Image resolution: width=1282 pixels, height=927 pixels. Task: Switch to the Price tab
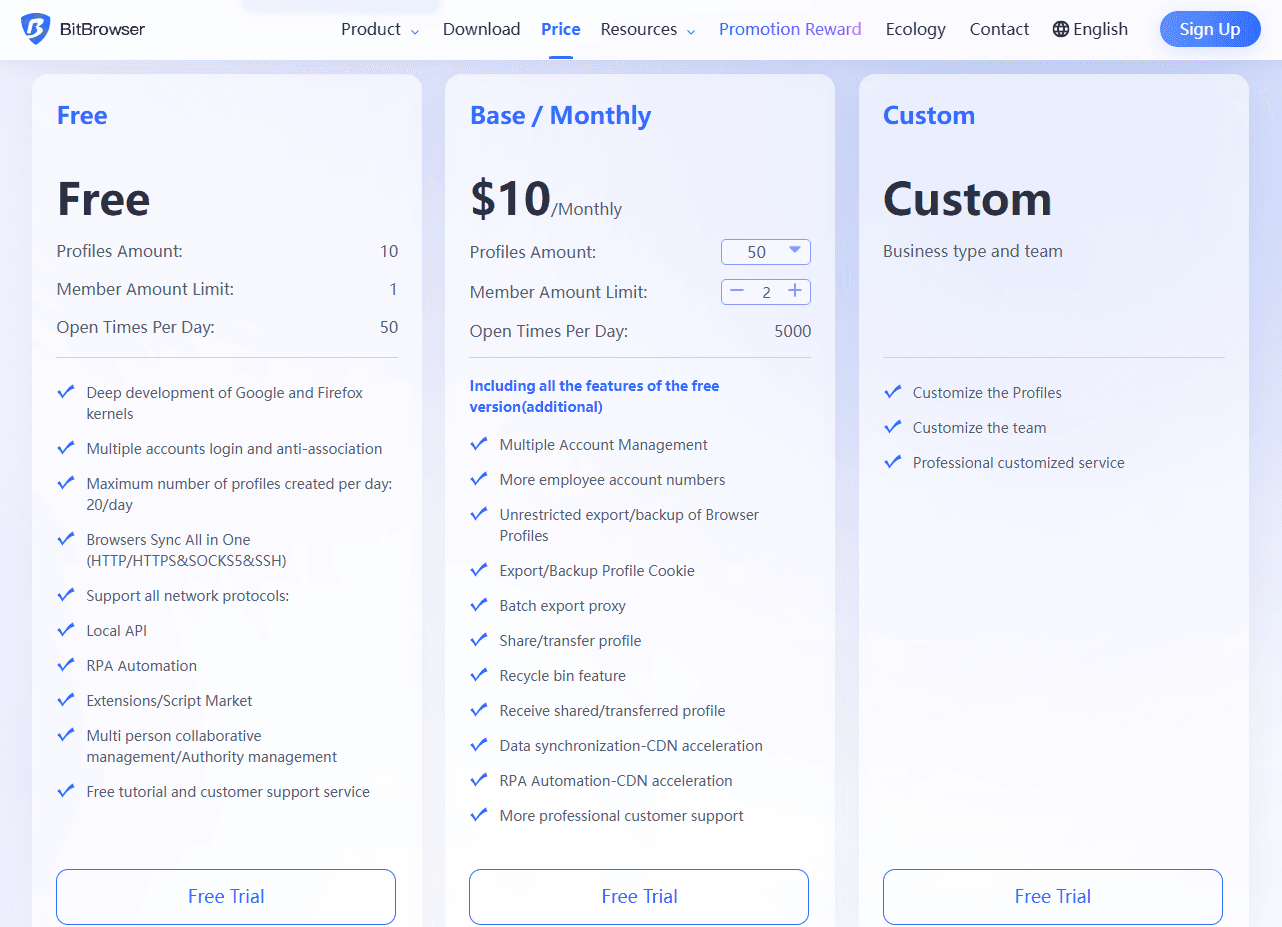coord(560,29)
